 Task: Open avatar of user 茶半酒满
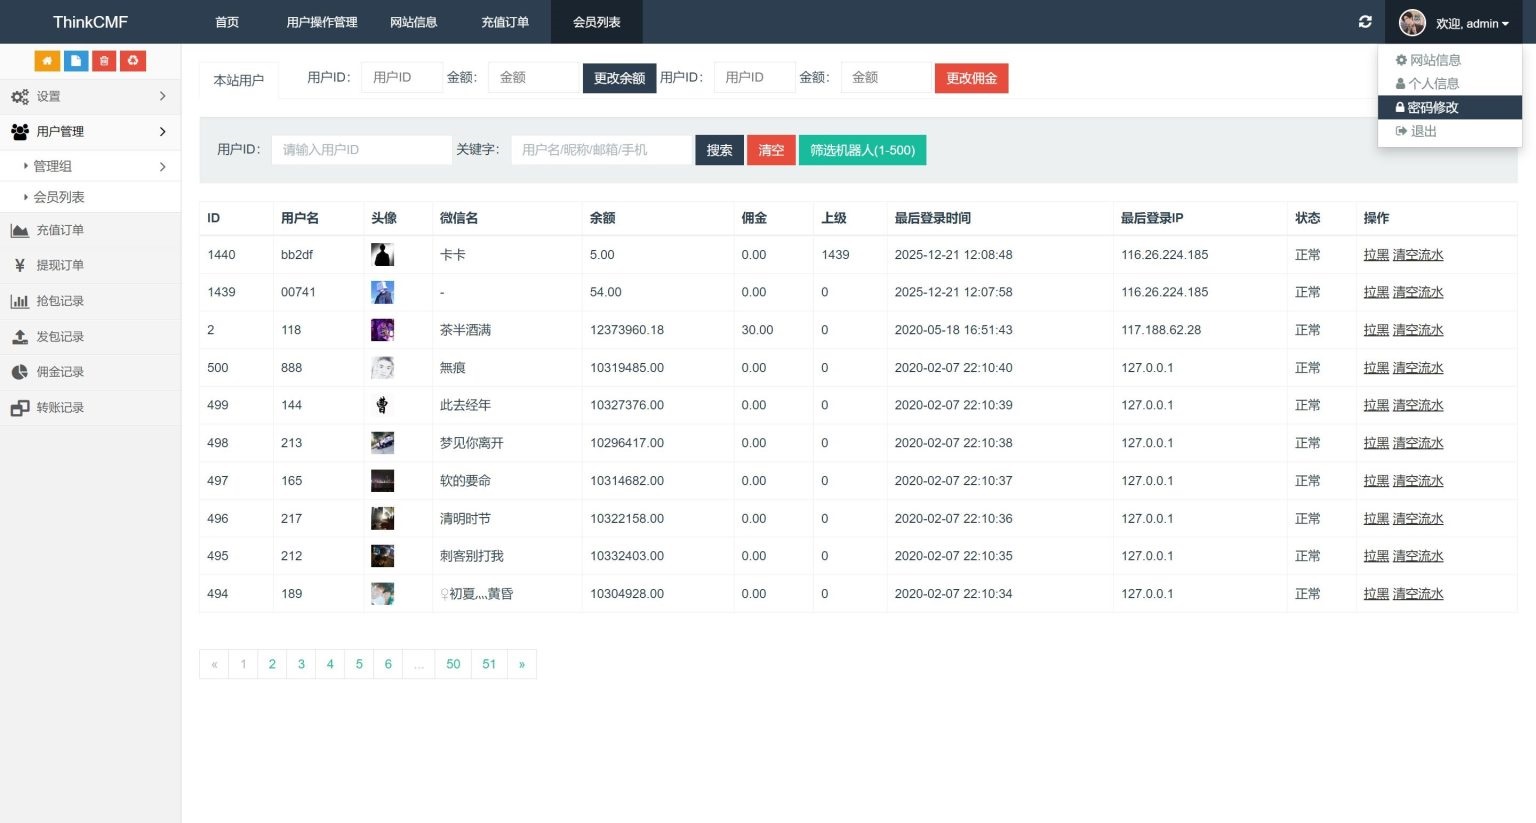382,330
